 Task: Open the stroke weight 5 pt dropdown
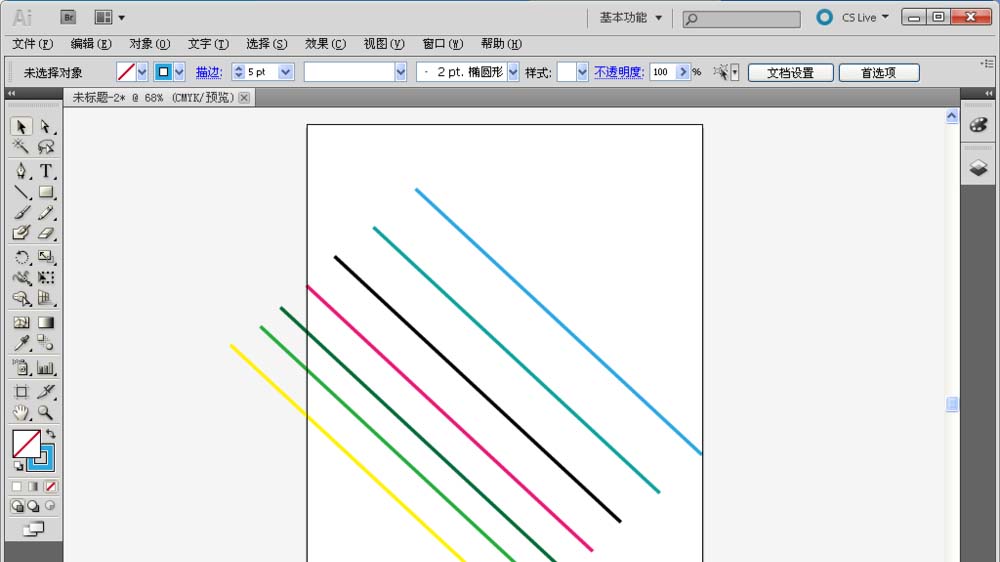click(x=286, y=72)
